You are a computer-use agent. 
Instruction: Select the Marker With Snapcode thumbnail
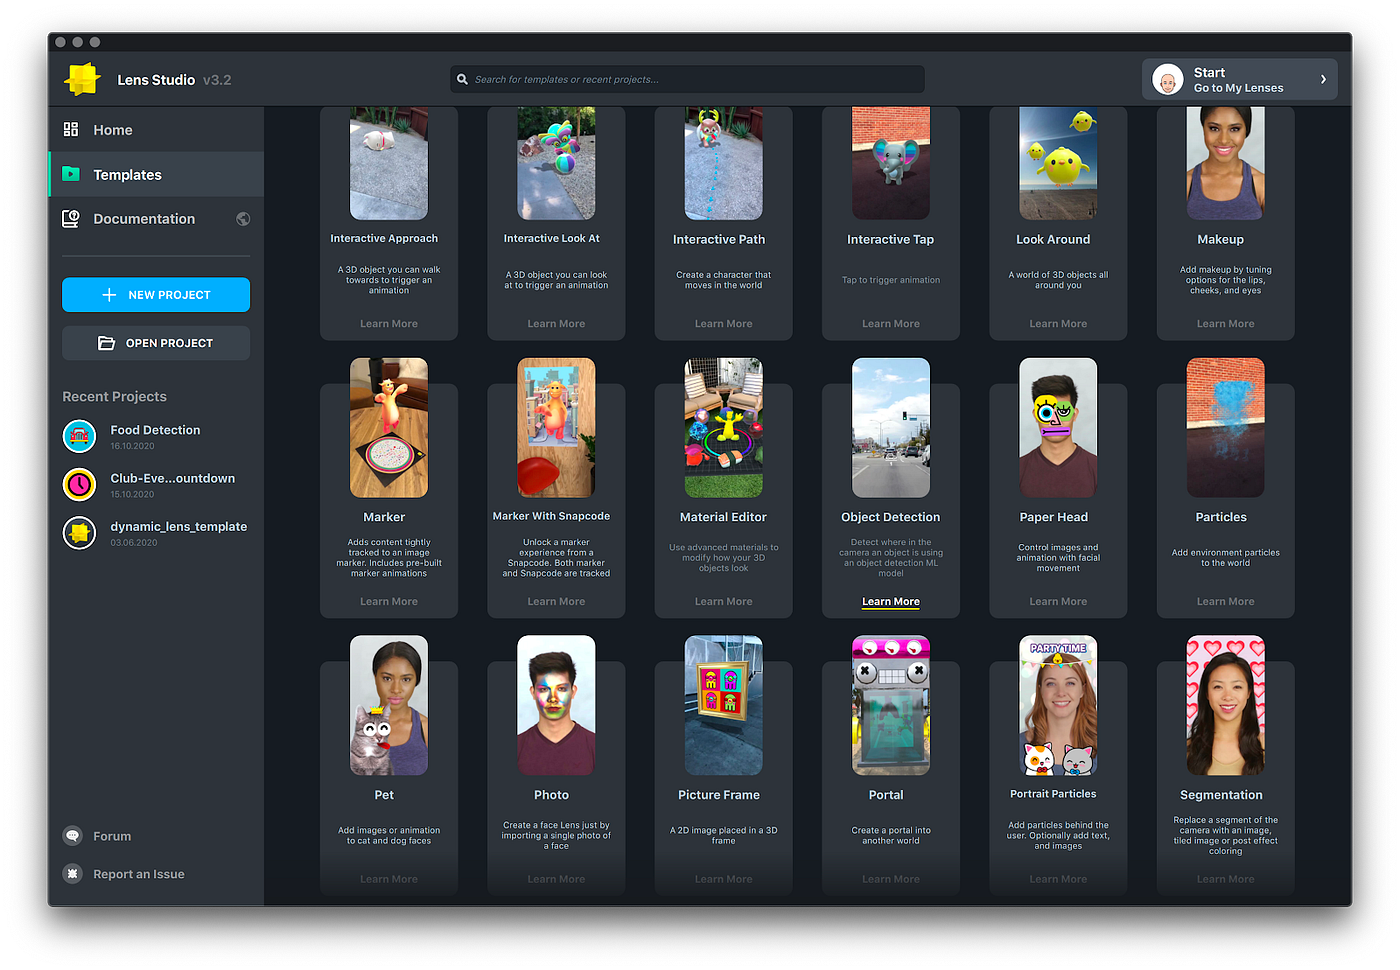pyautogui.click(x=556, y=428)
